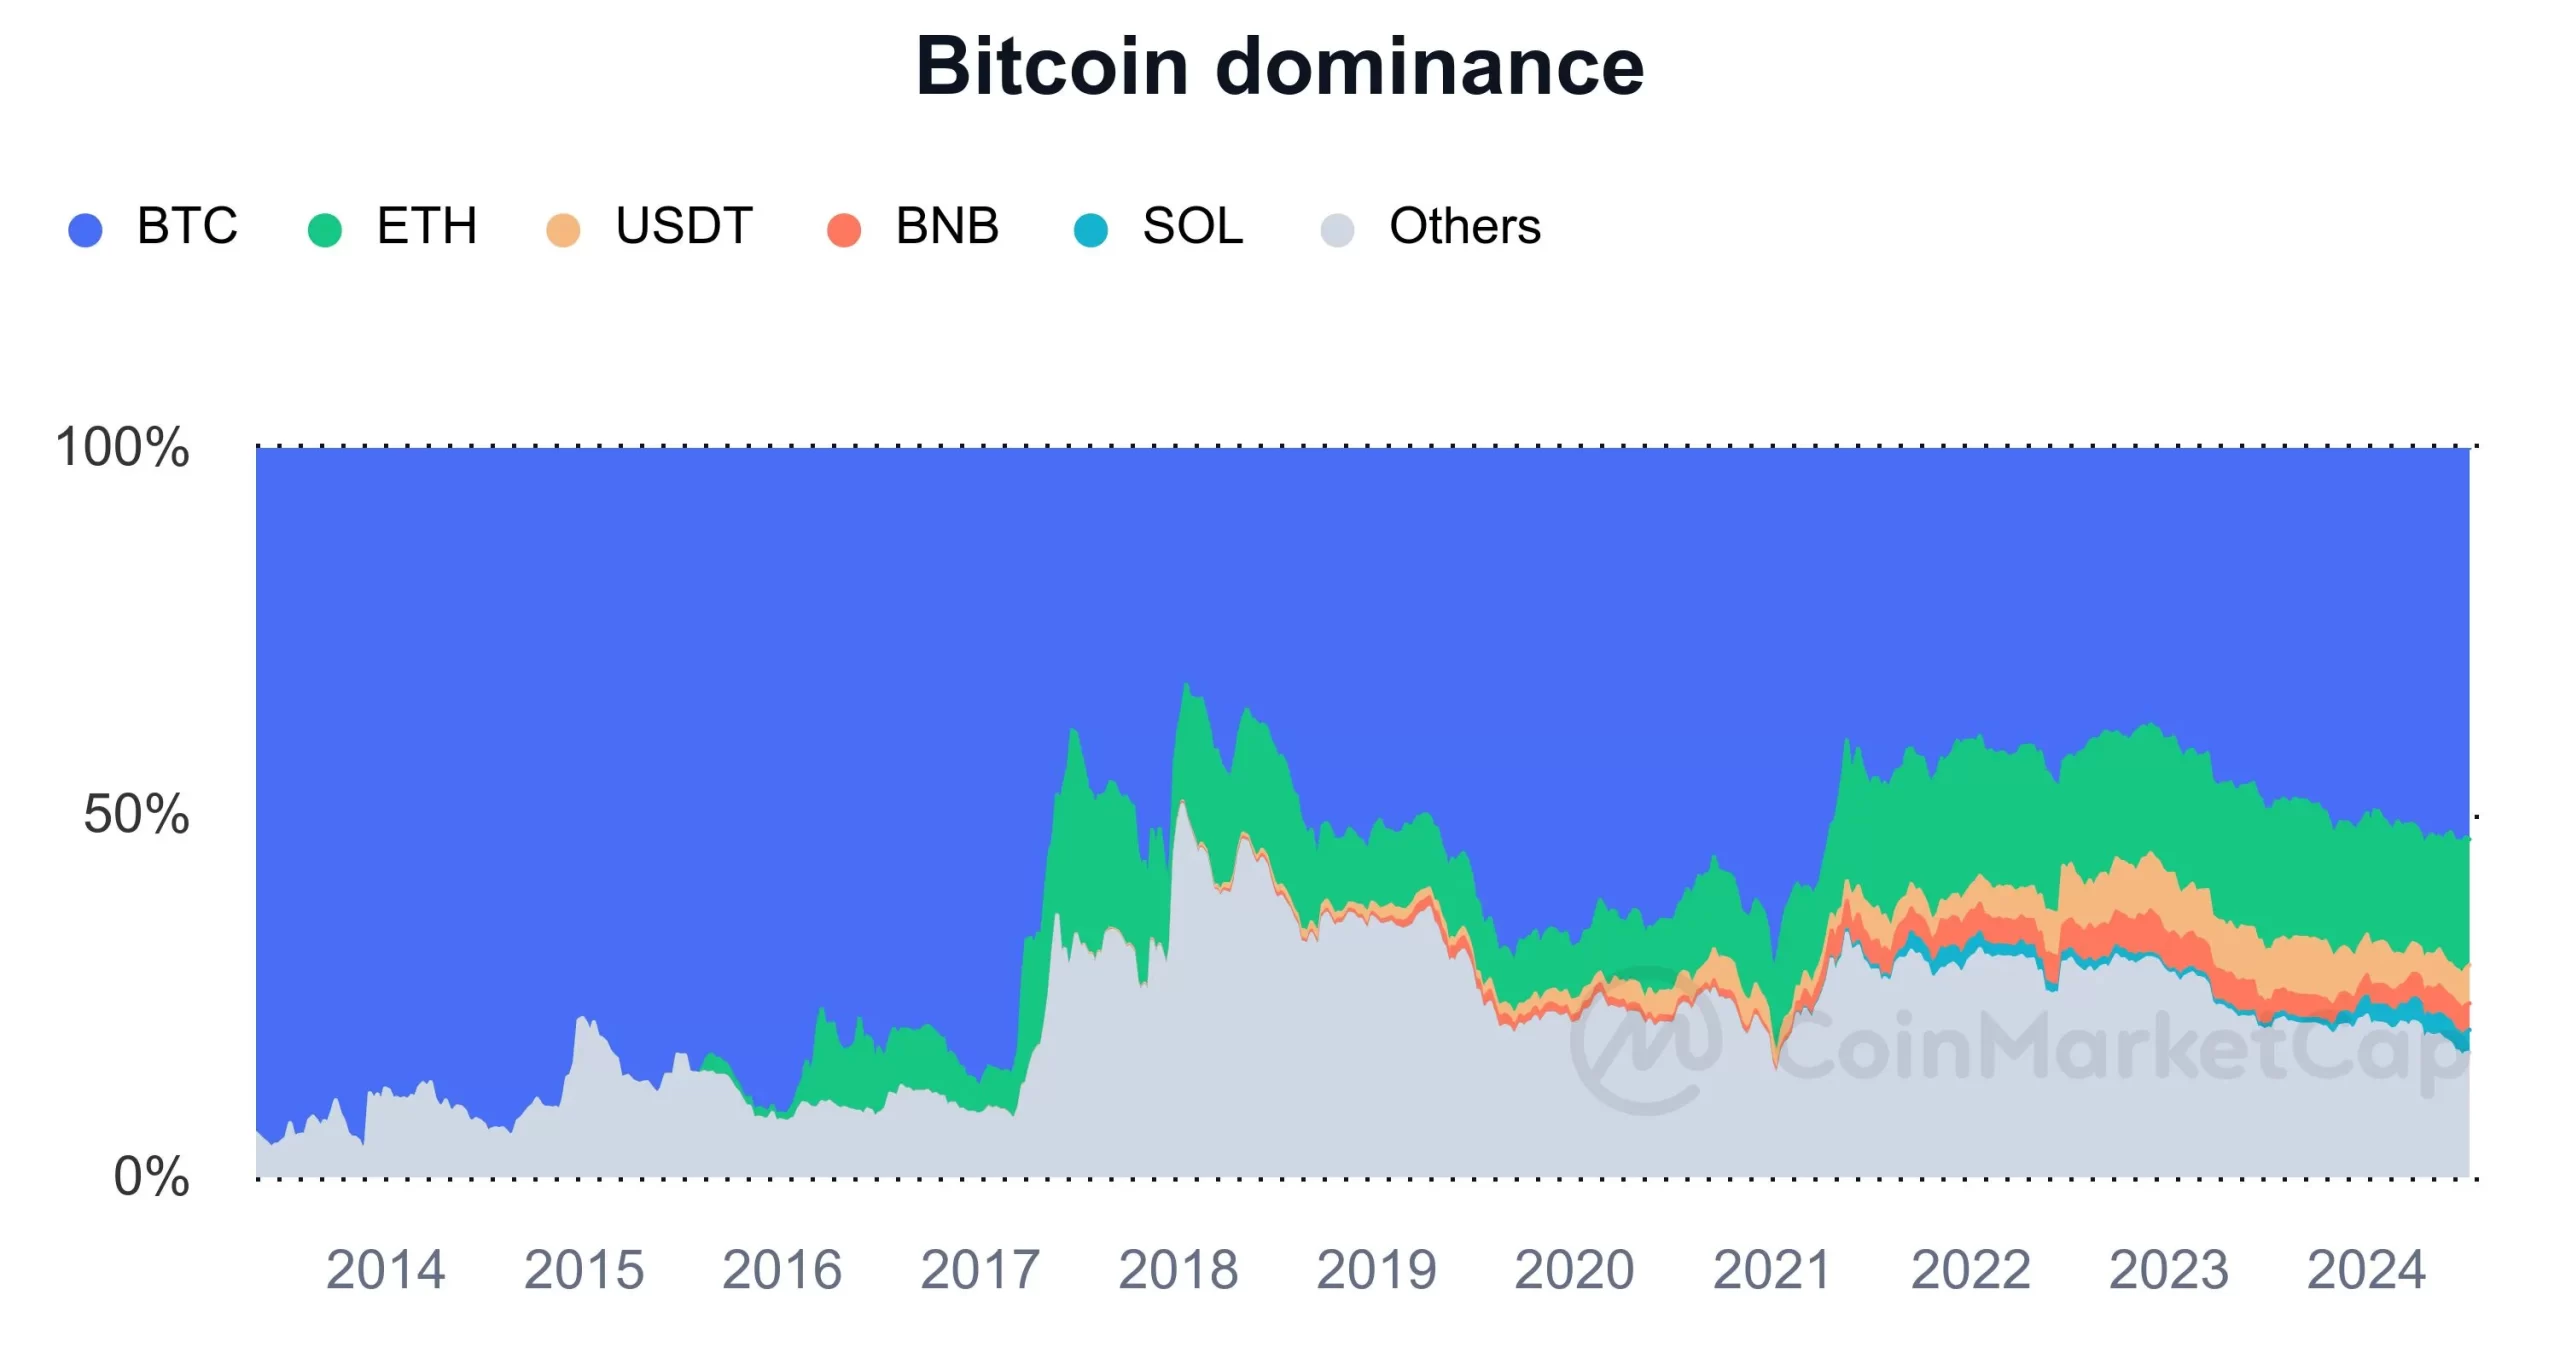Click the 50% y-axis label
2560x1365 pixels.
coord(136,814)
